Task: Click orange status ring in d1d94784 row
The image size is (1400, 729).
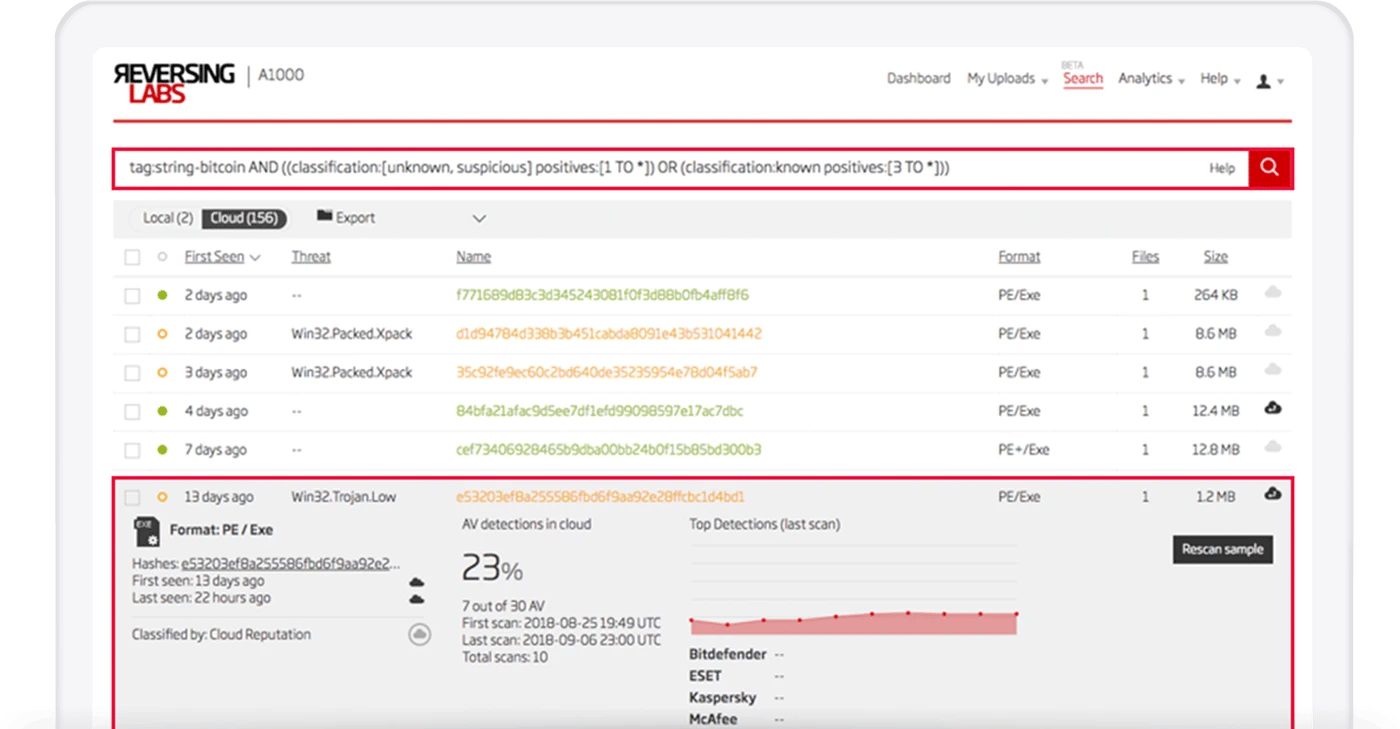Action: point(162,334)
